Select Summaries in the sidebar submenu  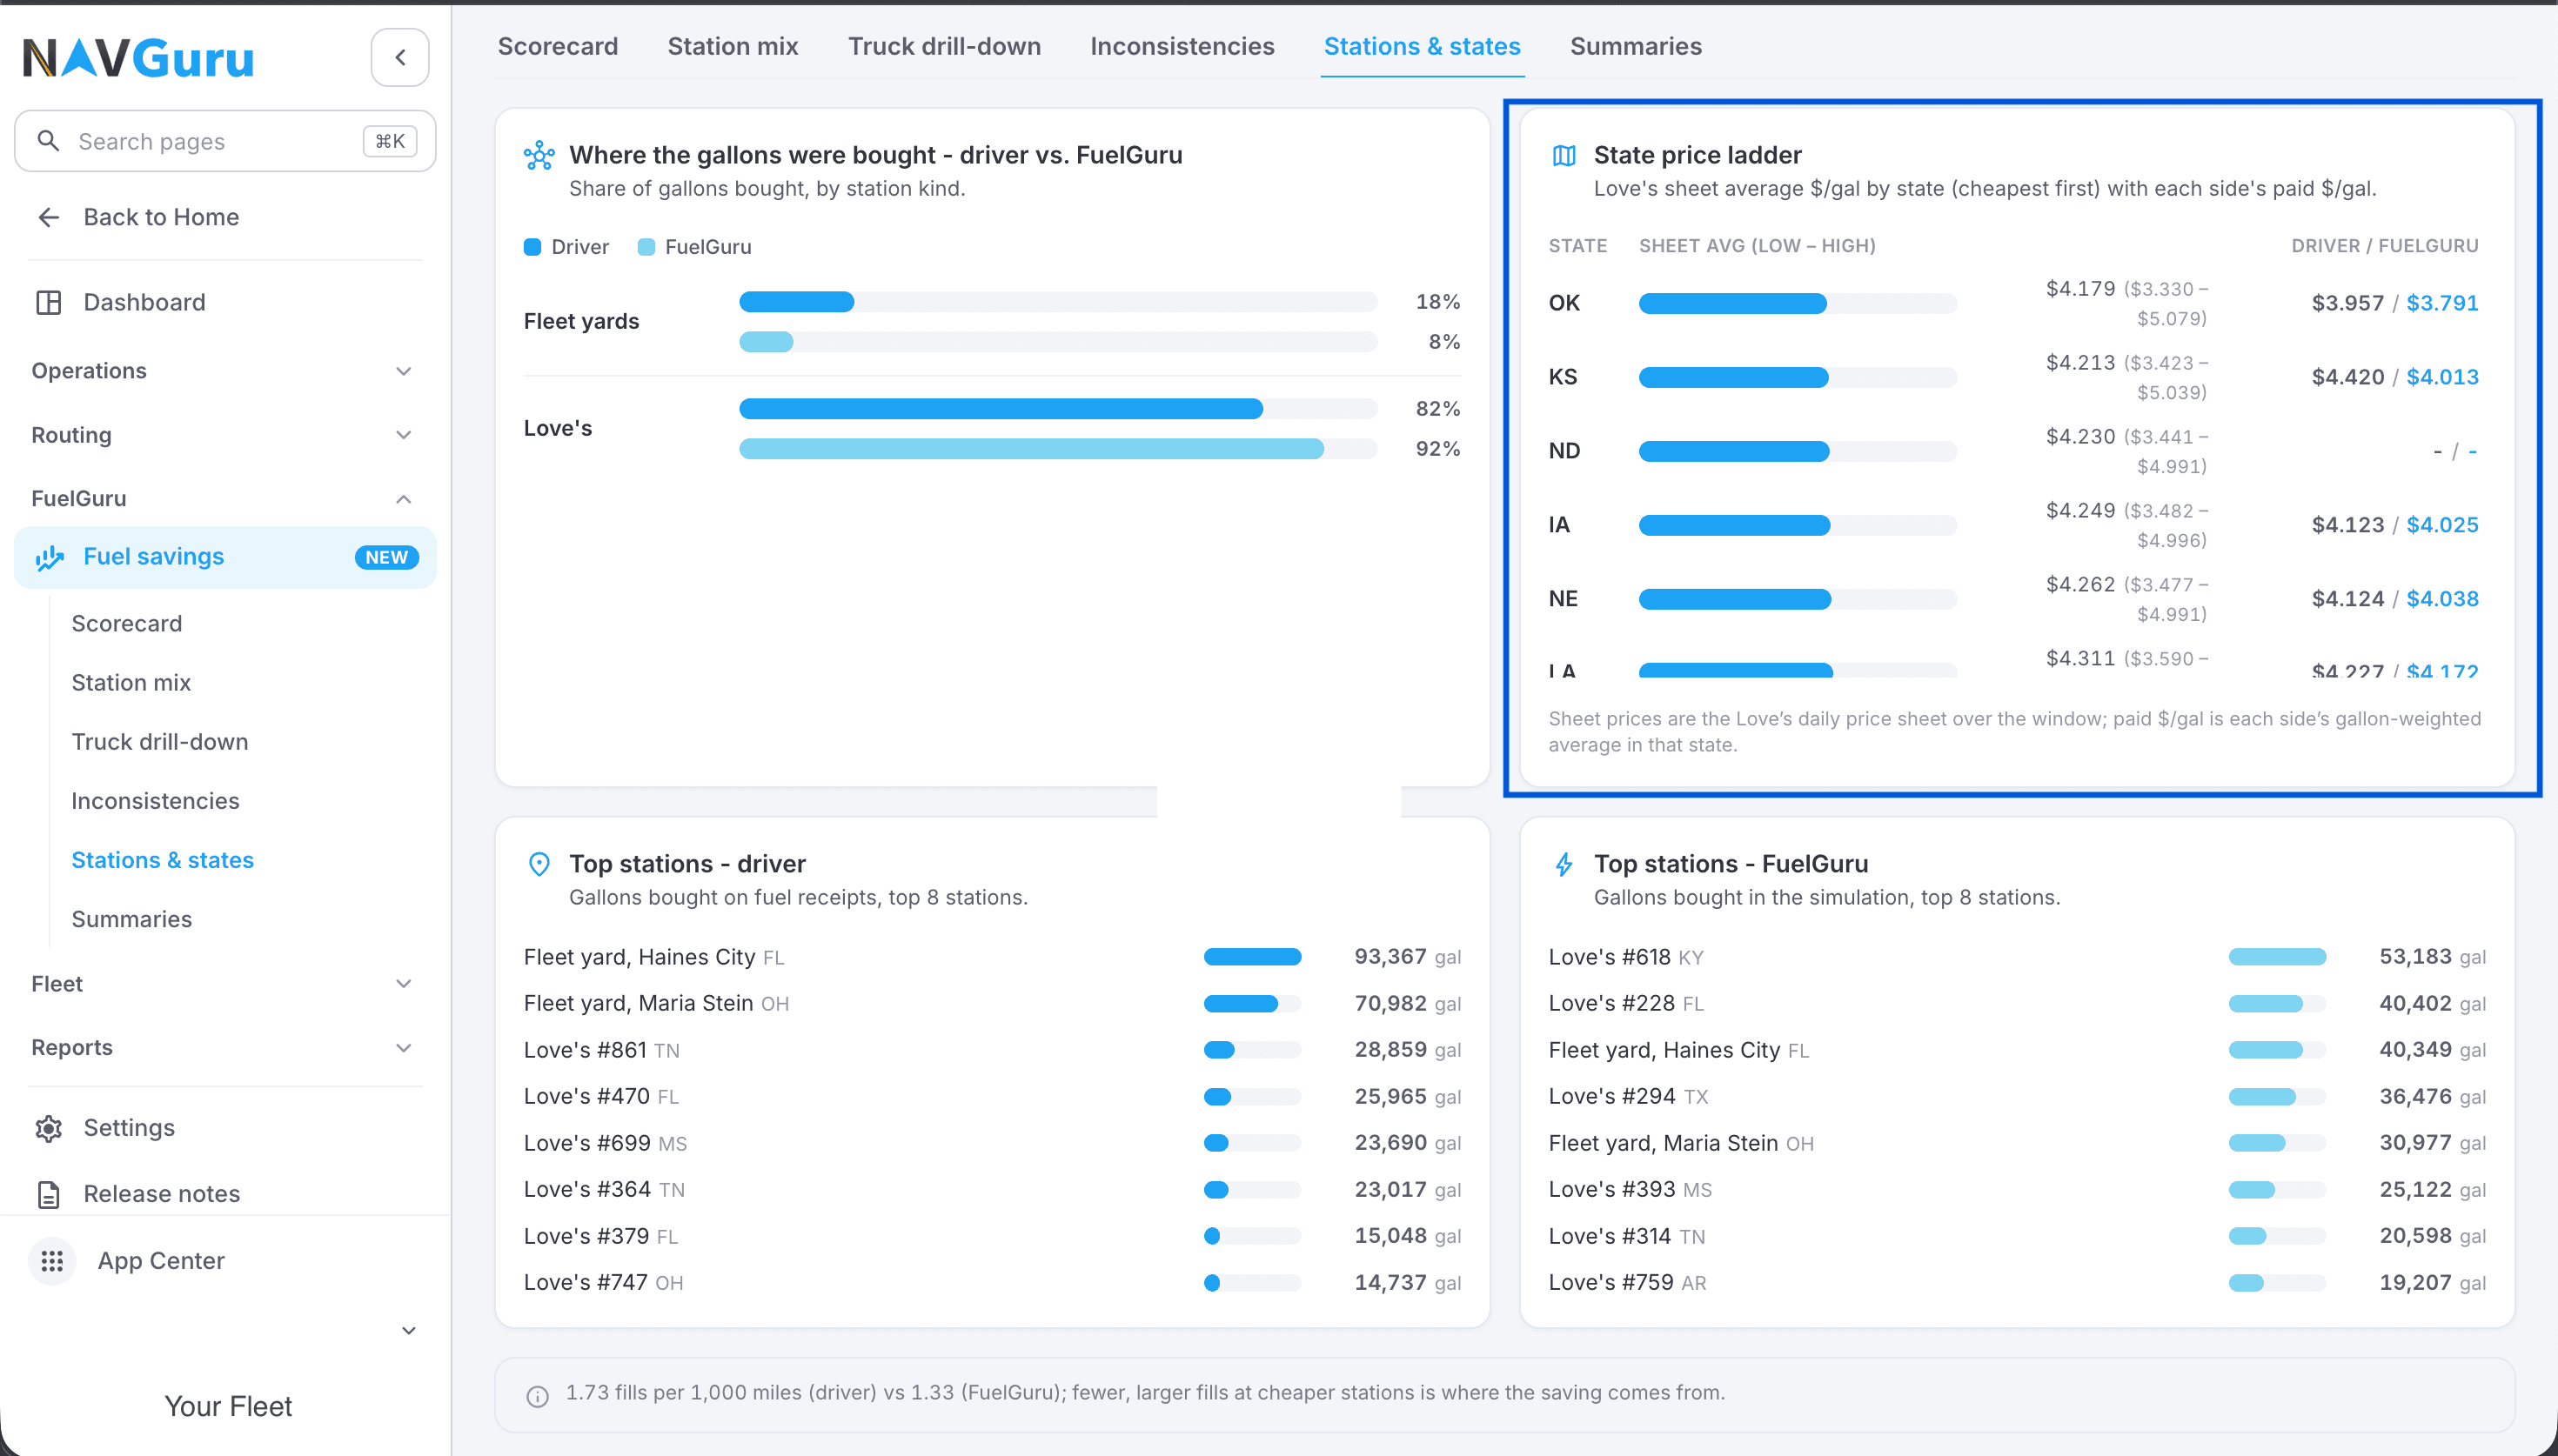(132, 919)
